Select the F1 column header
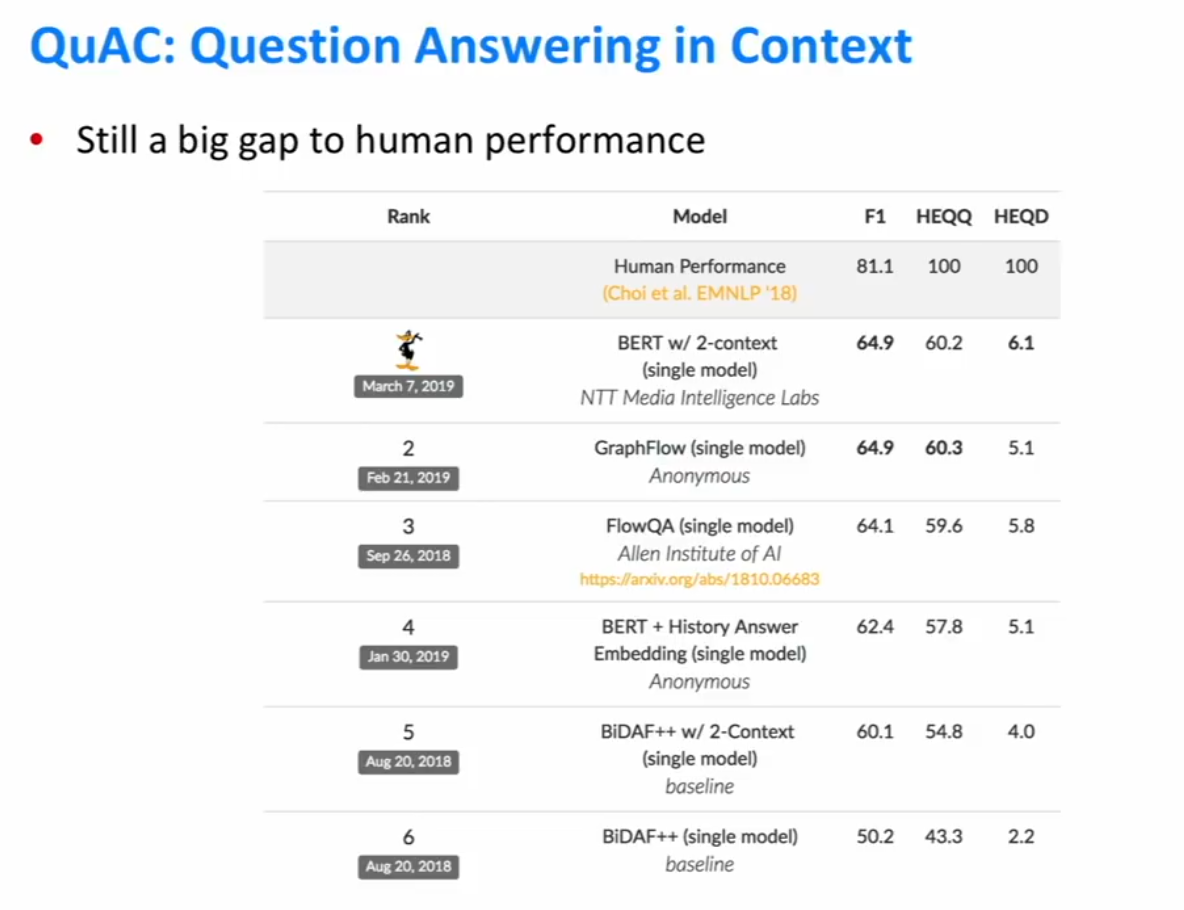This screenshot has width=1184, height=910. point(874,217)
